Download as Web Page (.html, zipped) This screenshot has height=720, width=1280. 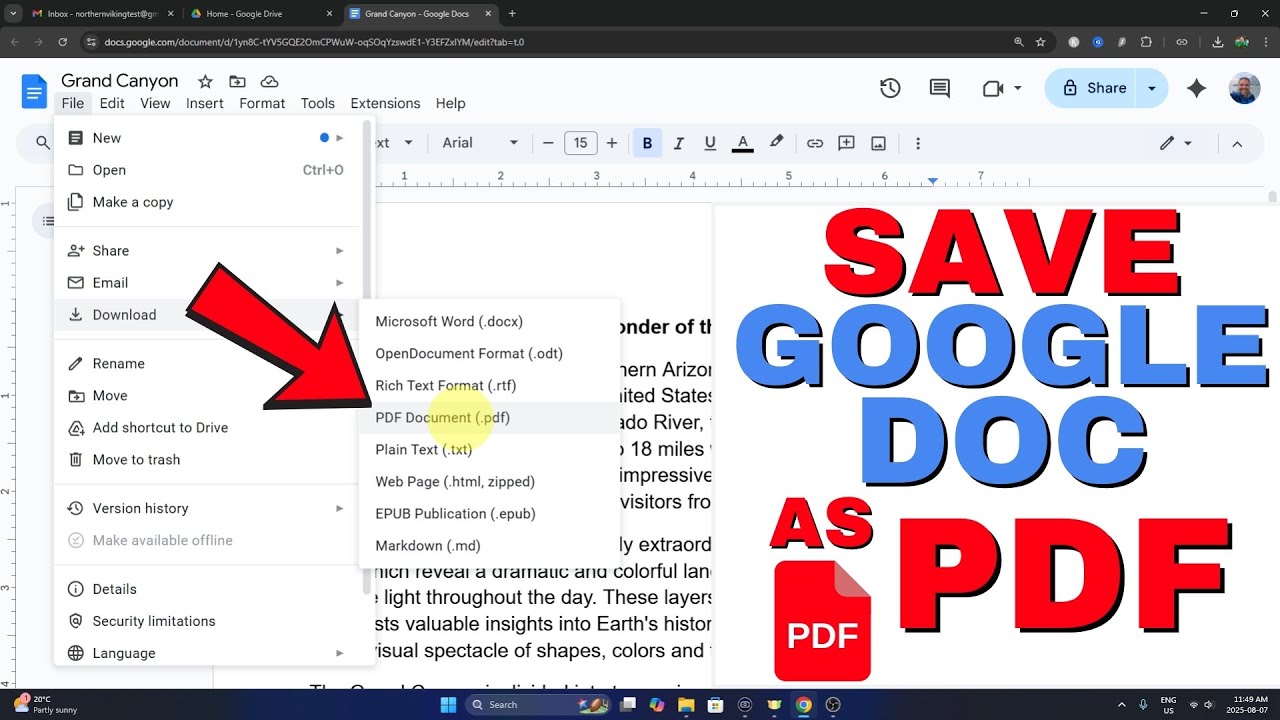[489, 482]
